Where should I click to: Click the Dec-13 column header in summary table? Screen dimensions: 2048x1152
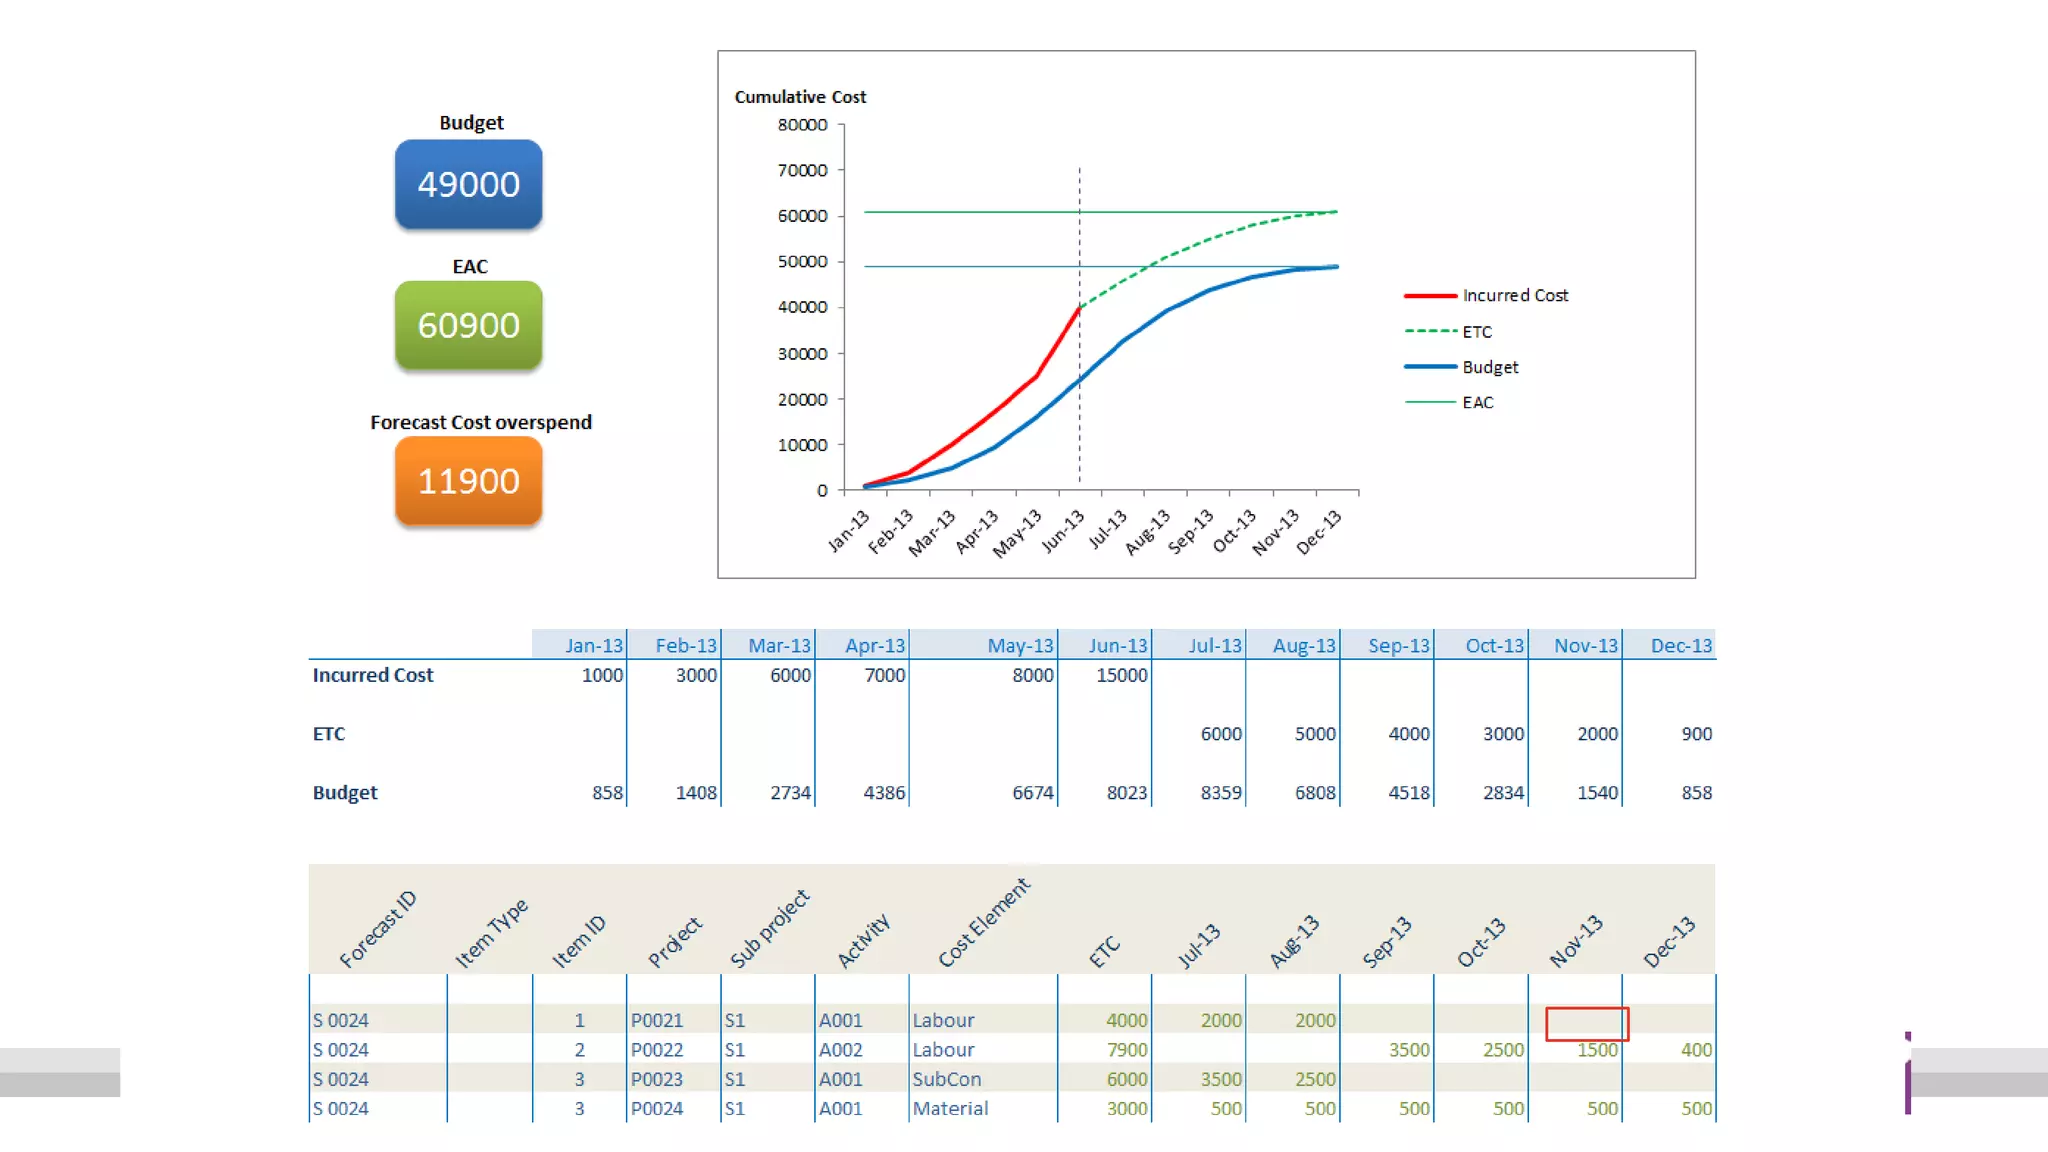tap(1680, 646)
